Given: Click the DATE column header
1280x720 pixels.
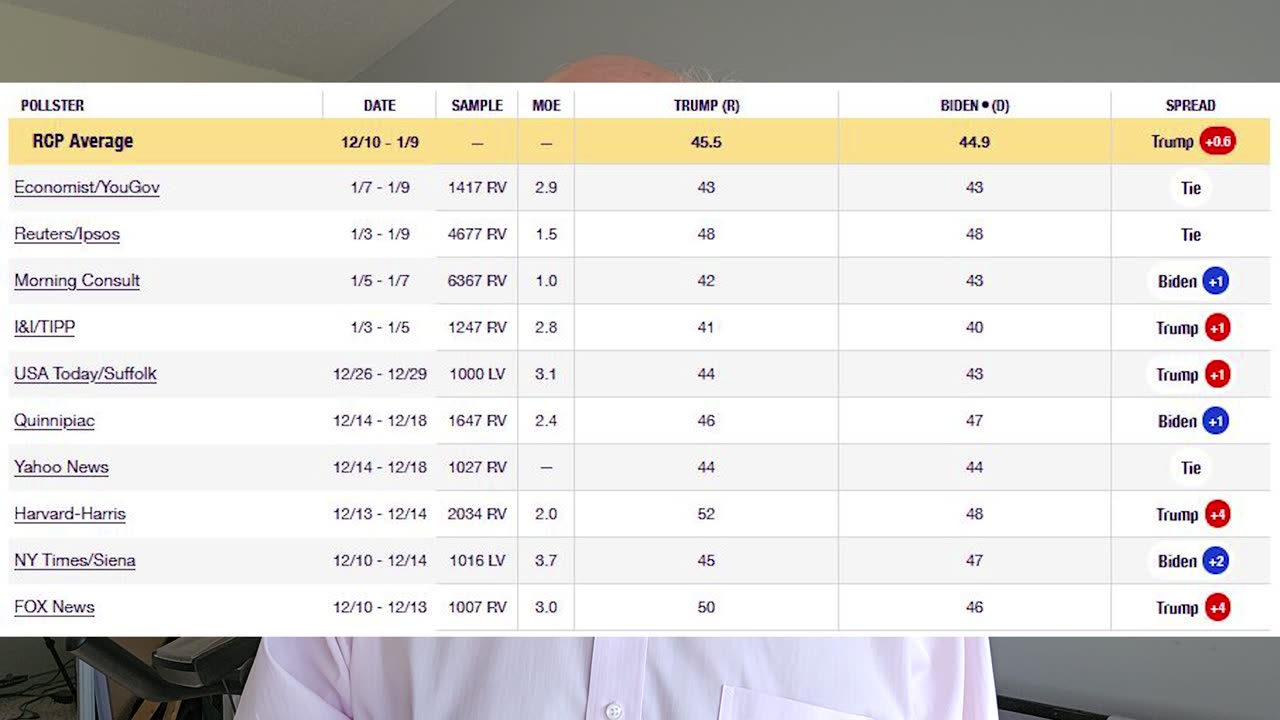Looking at the screenshot, I should coord(380,105).
